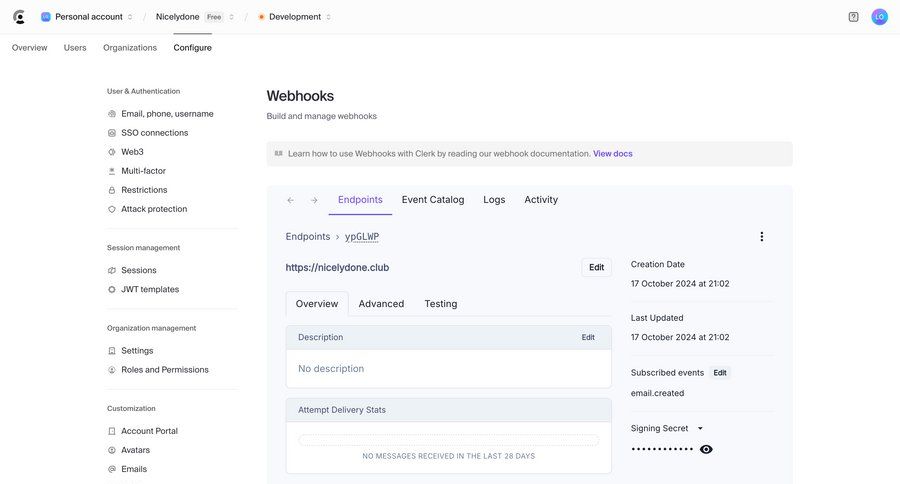This screenshot has height=484, width=900.
Task: Click the Email, phone, username icon
Action: click(x=112, y=114)
